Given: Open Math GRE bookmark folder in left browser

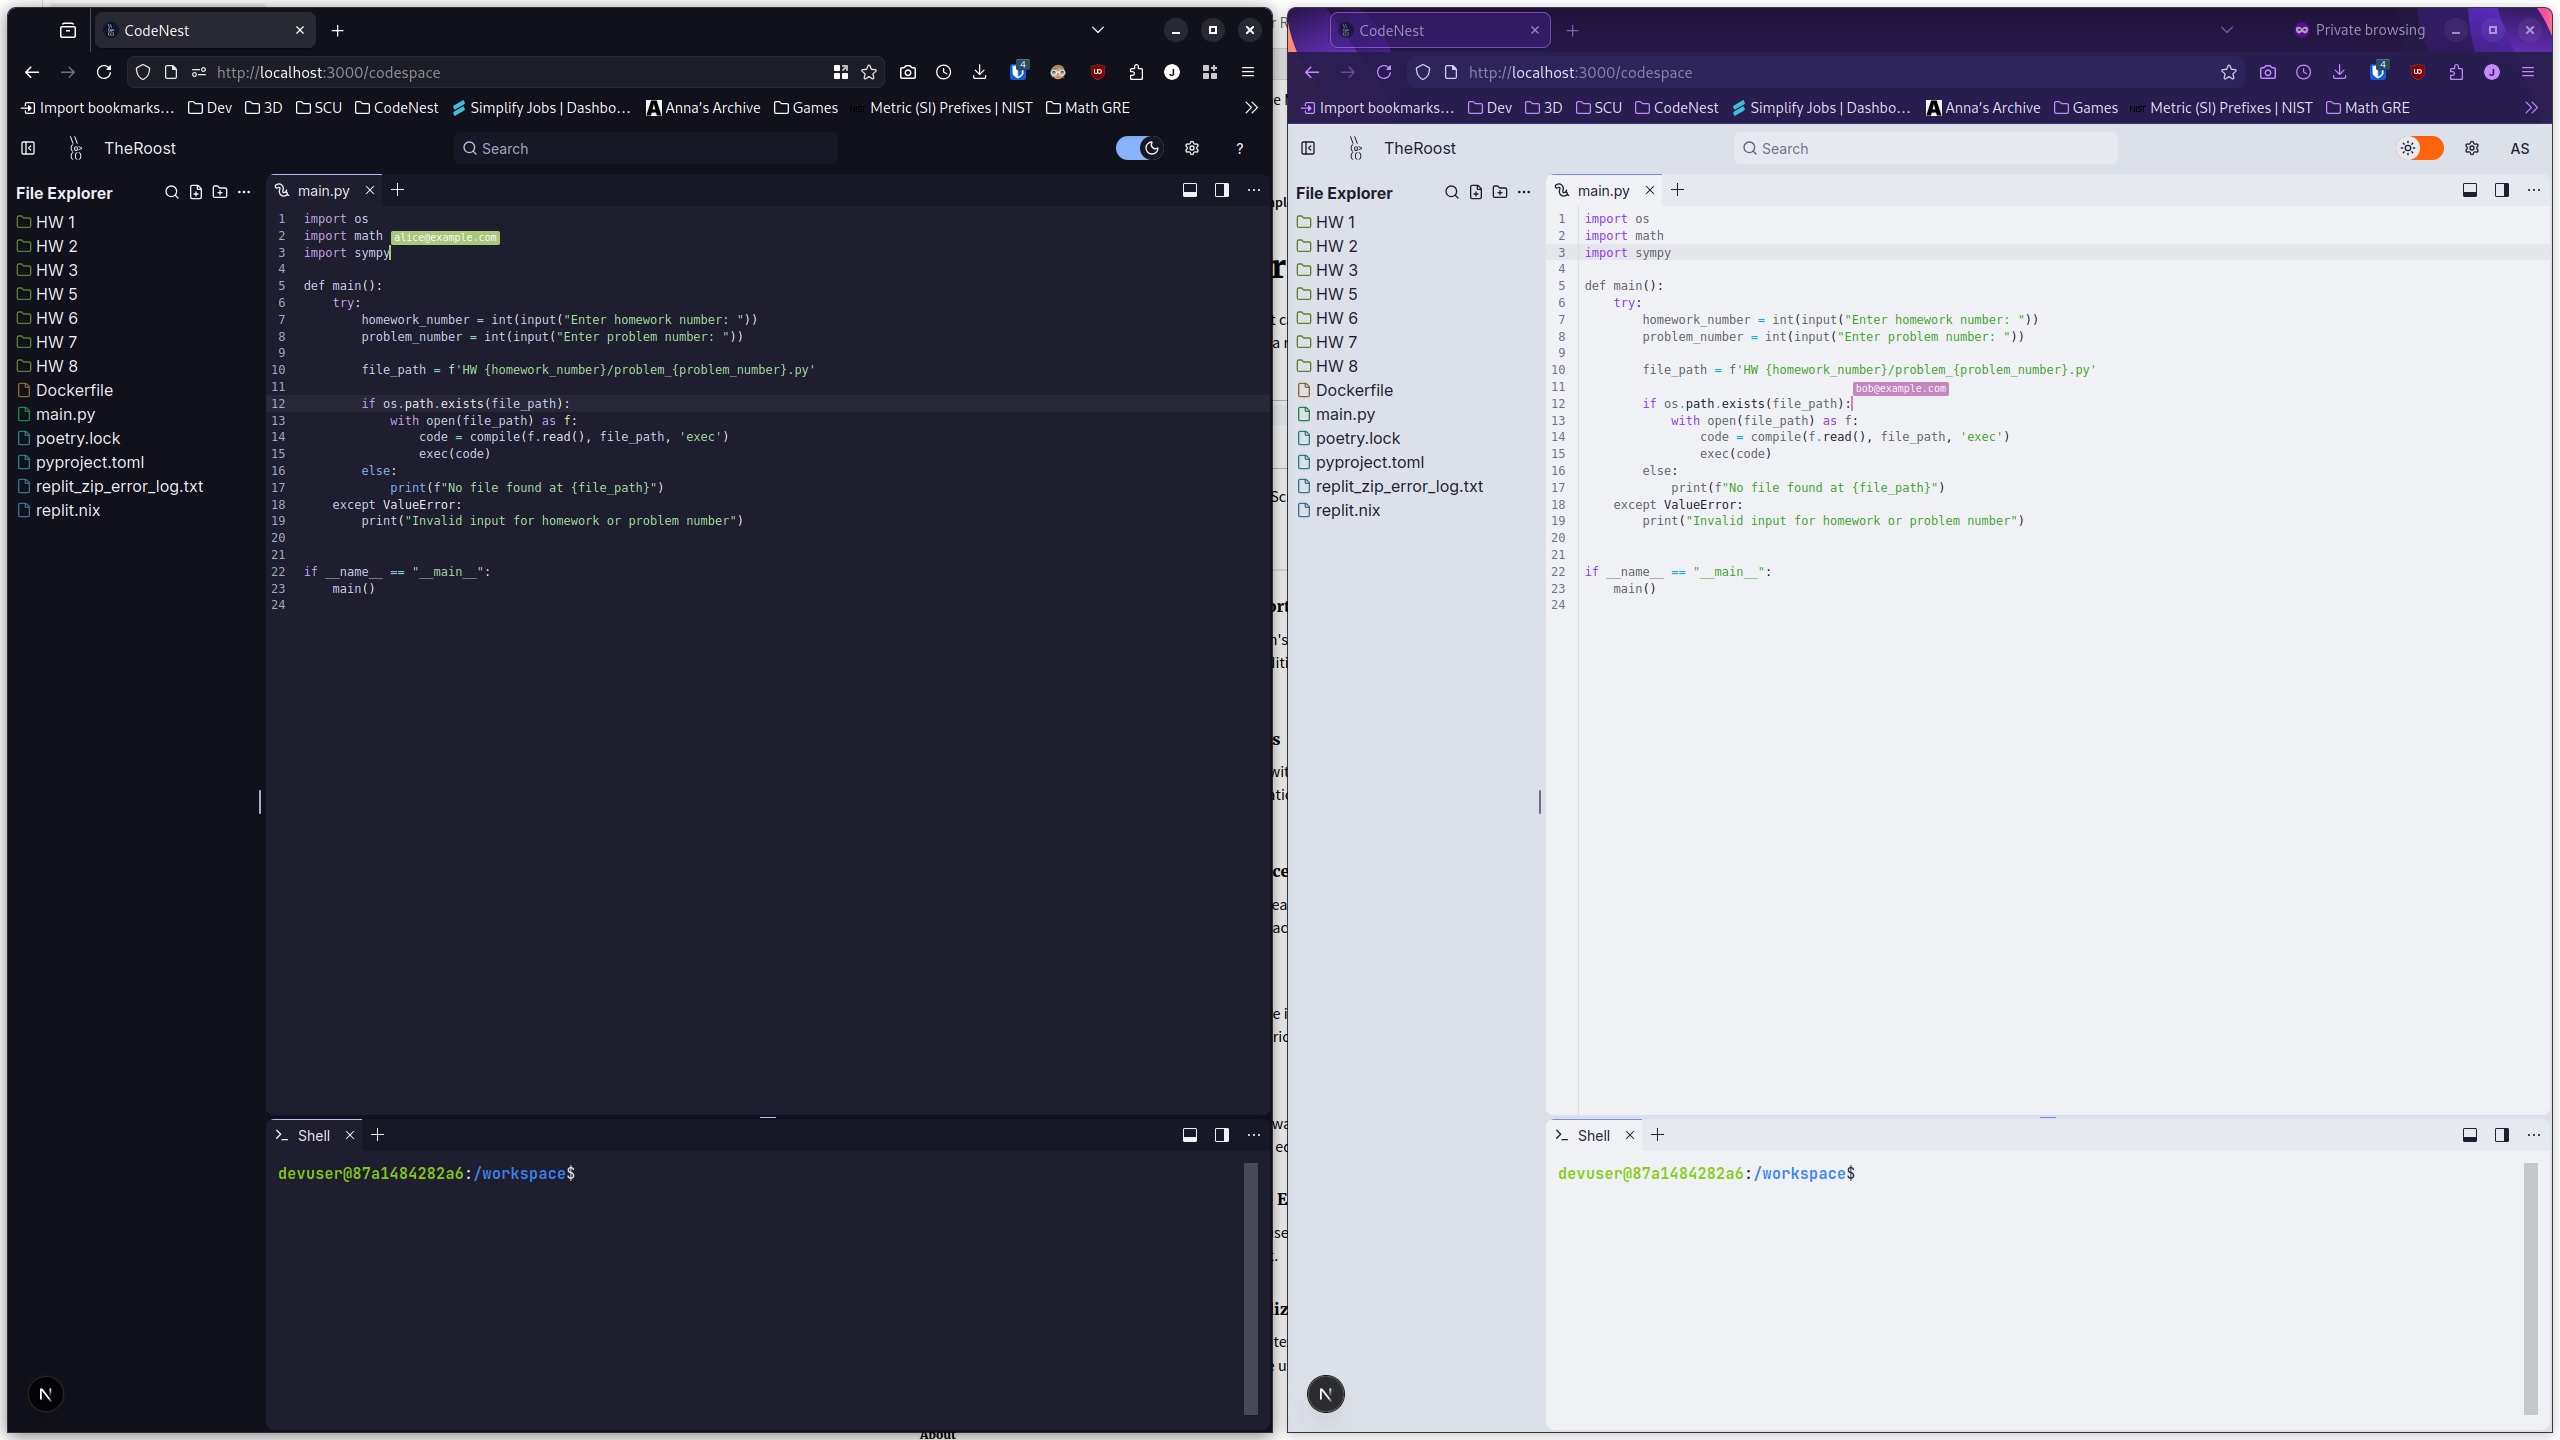Looking at the screenshot, I should (x=1087, y=108).
